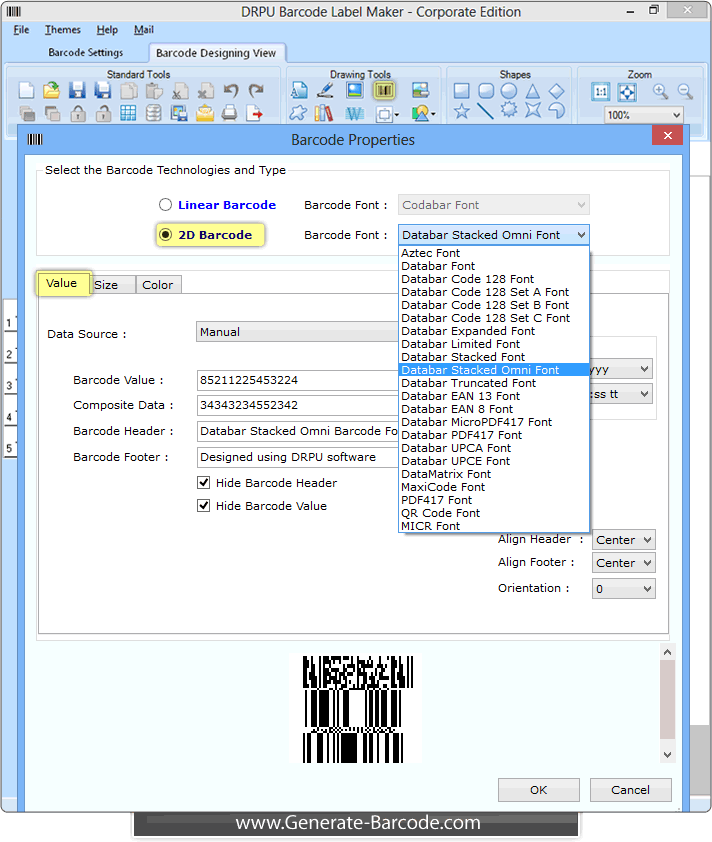Click the Barcode Value input field
The image size is (712, 842).
coord(297,380)
